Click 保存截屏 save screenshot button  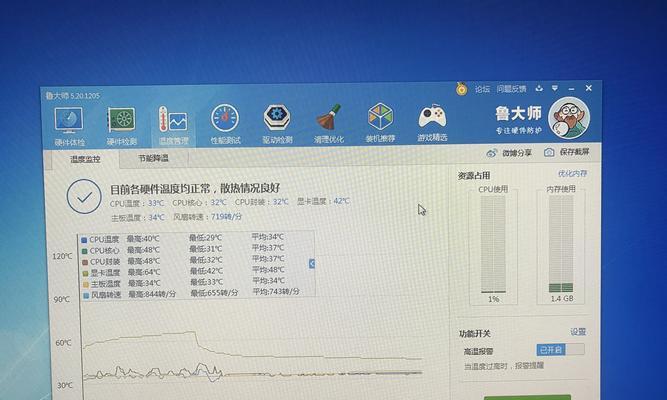[567, 152]
